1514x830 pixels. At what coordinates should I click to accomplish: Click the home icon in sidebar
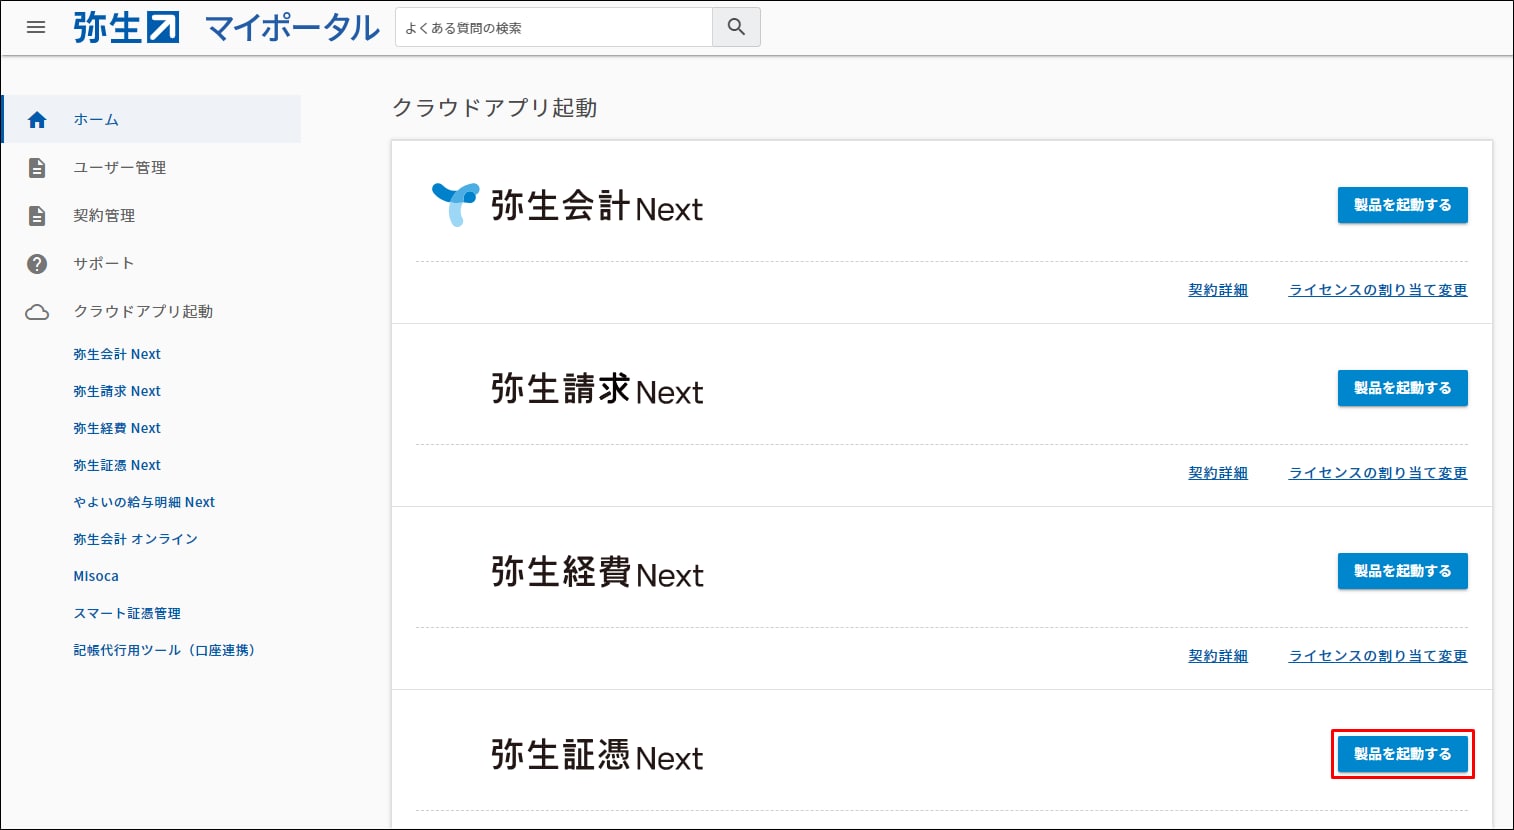[37, 120]
